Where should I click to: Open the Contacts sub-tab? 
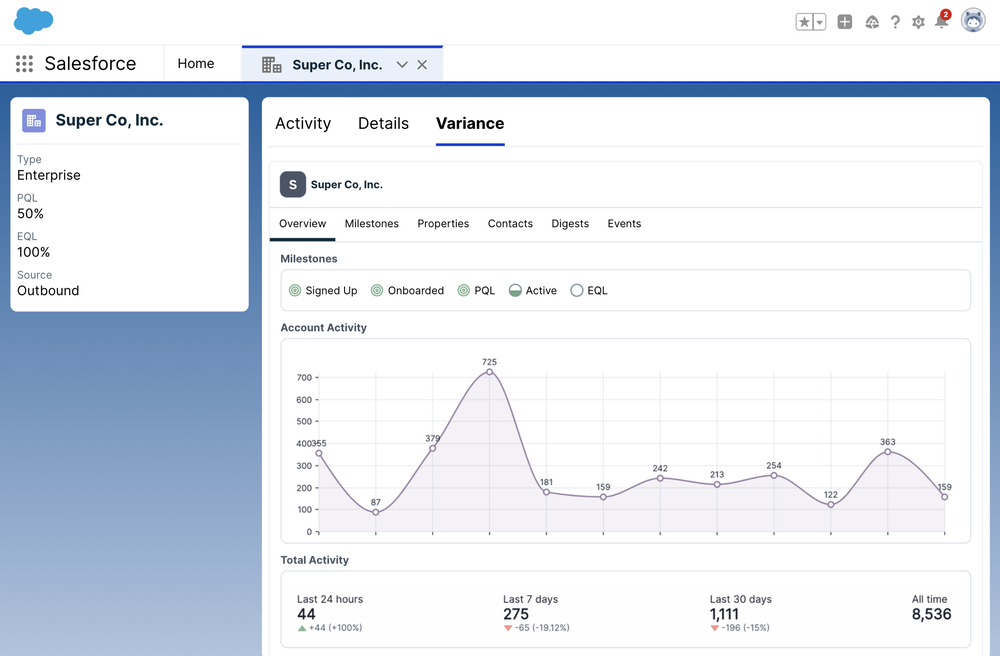(x=510, y=224)
